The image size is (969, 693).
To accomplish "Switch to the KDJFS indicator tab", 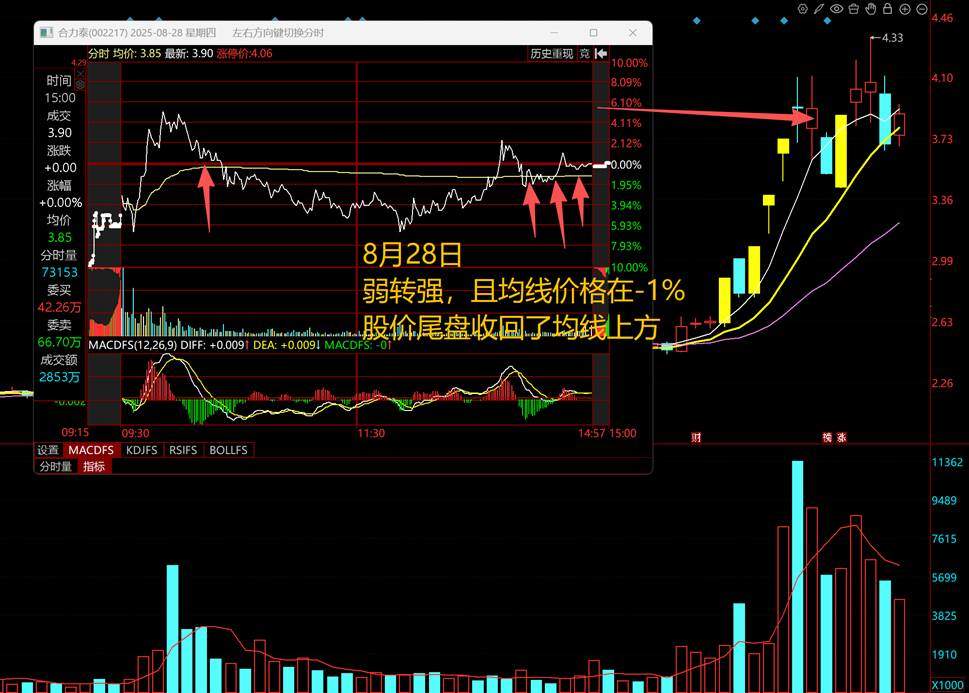I will [x=141, y=450].
